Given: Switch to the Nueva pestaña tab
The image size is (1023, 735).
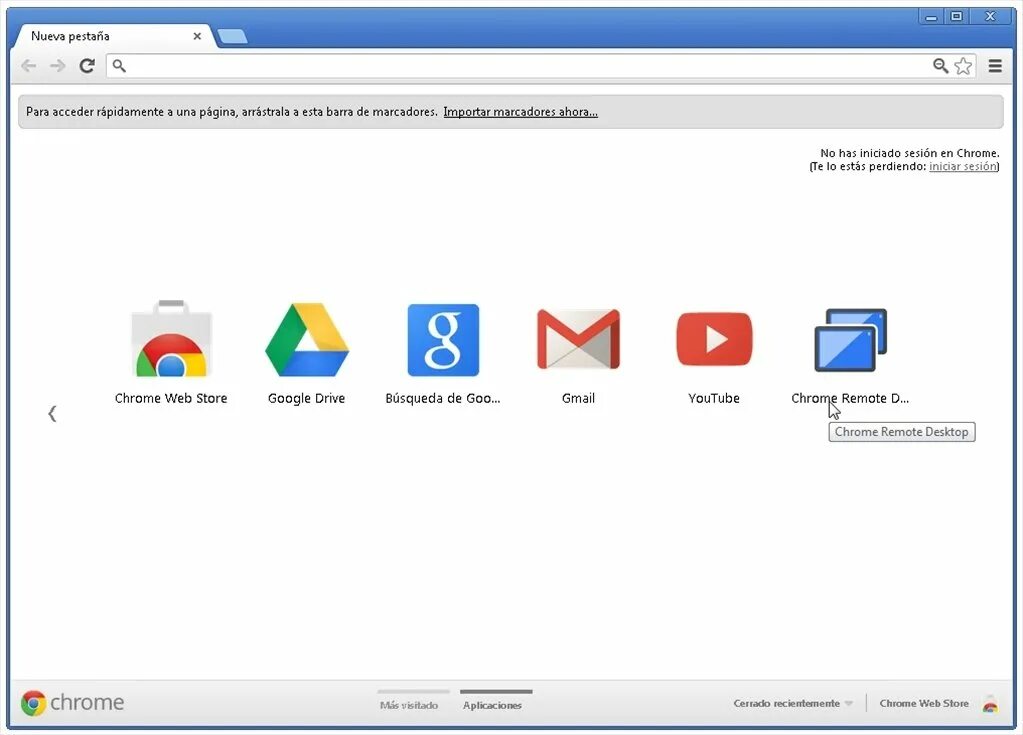Looking at the screenshot, I should [112, 36].
